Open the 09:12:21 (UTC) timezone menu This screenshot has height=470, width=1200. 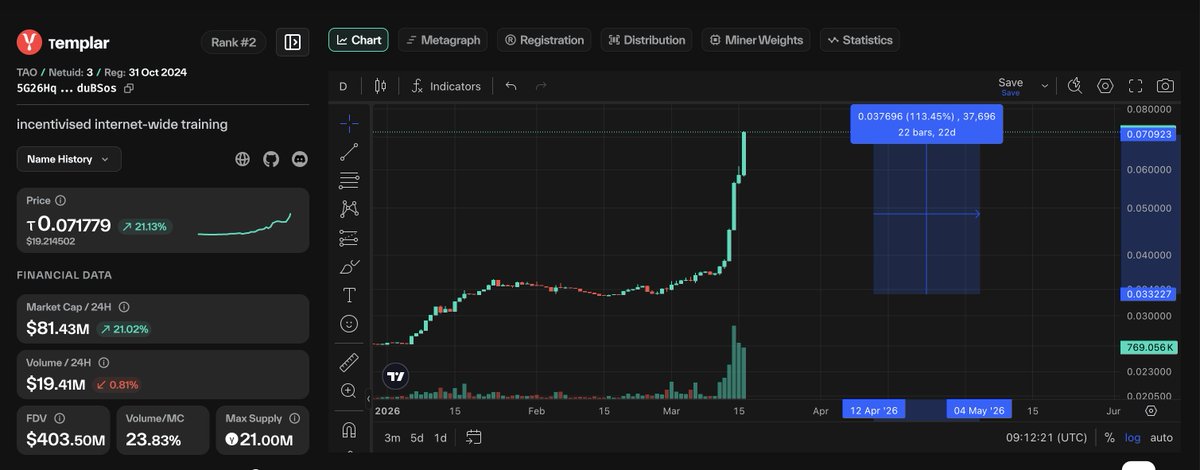point(1046,437)
